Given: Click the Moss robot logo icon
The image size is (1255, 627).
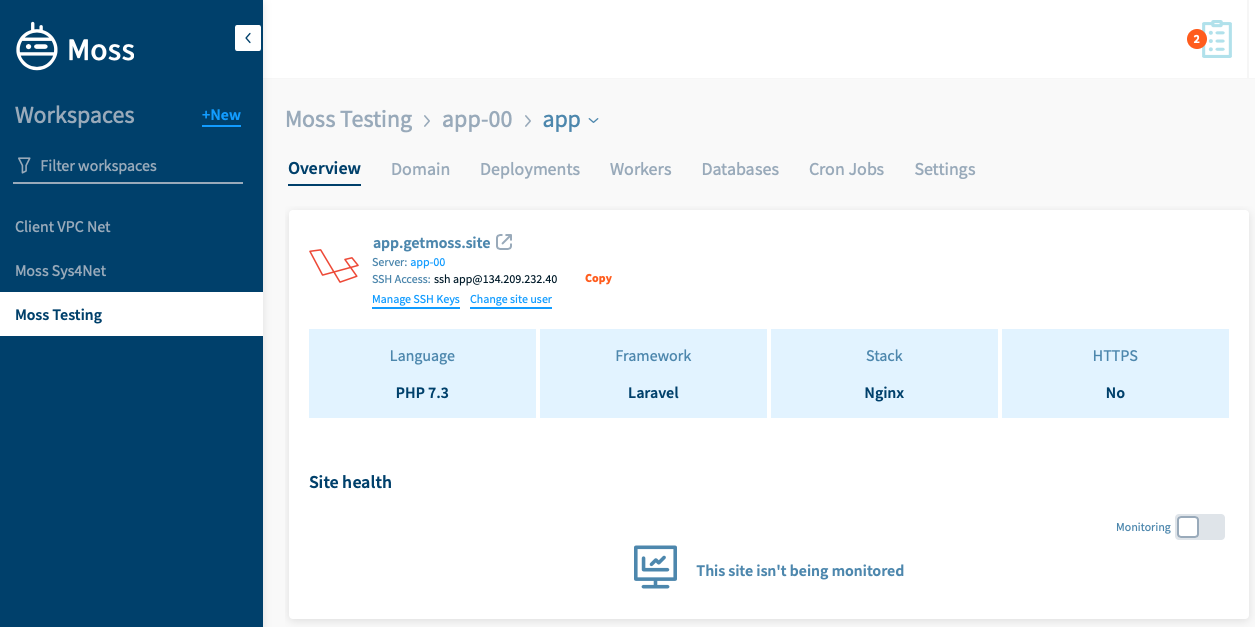Looking at the screenshot, I should 37,47.
